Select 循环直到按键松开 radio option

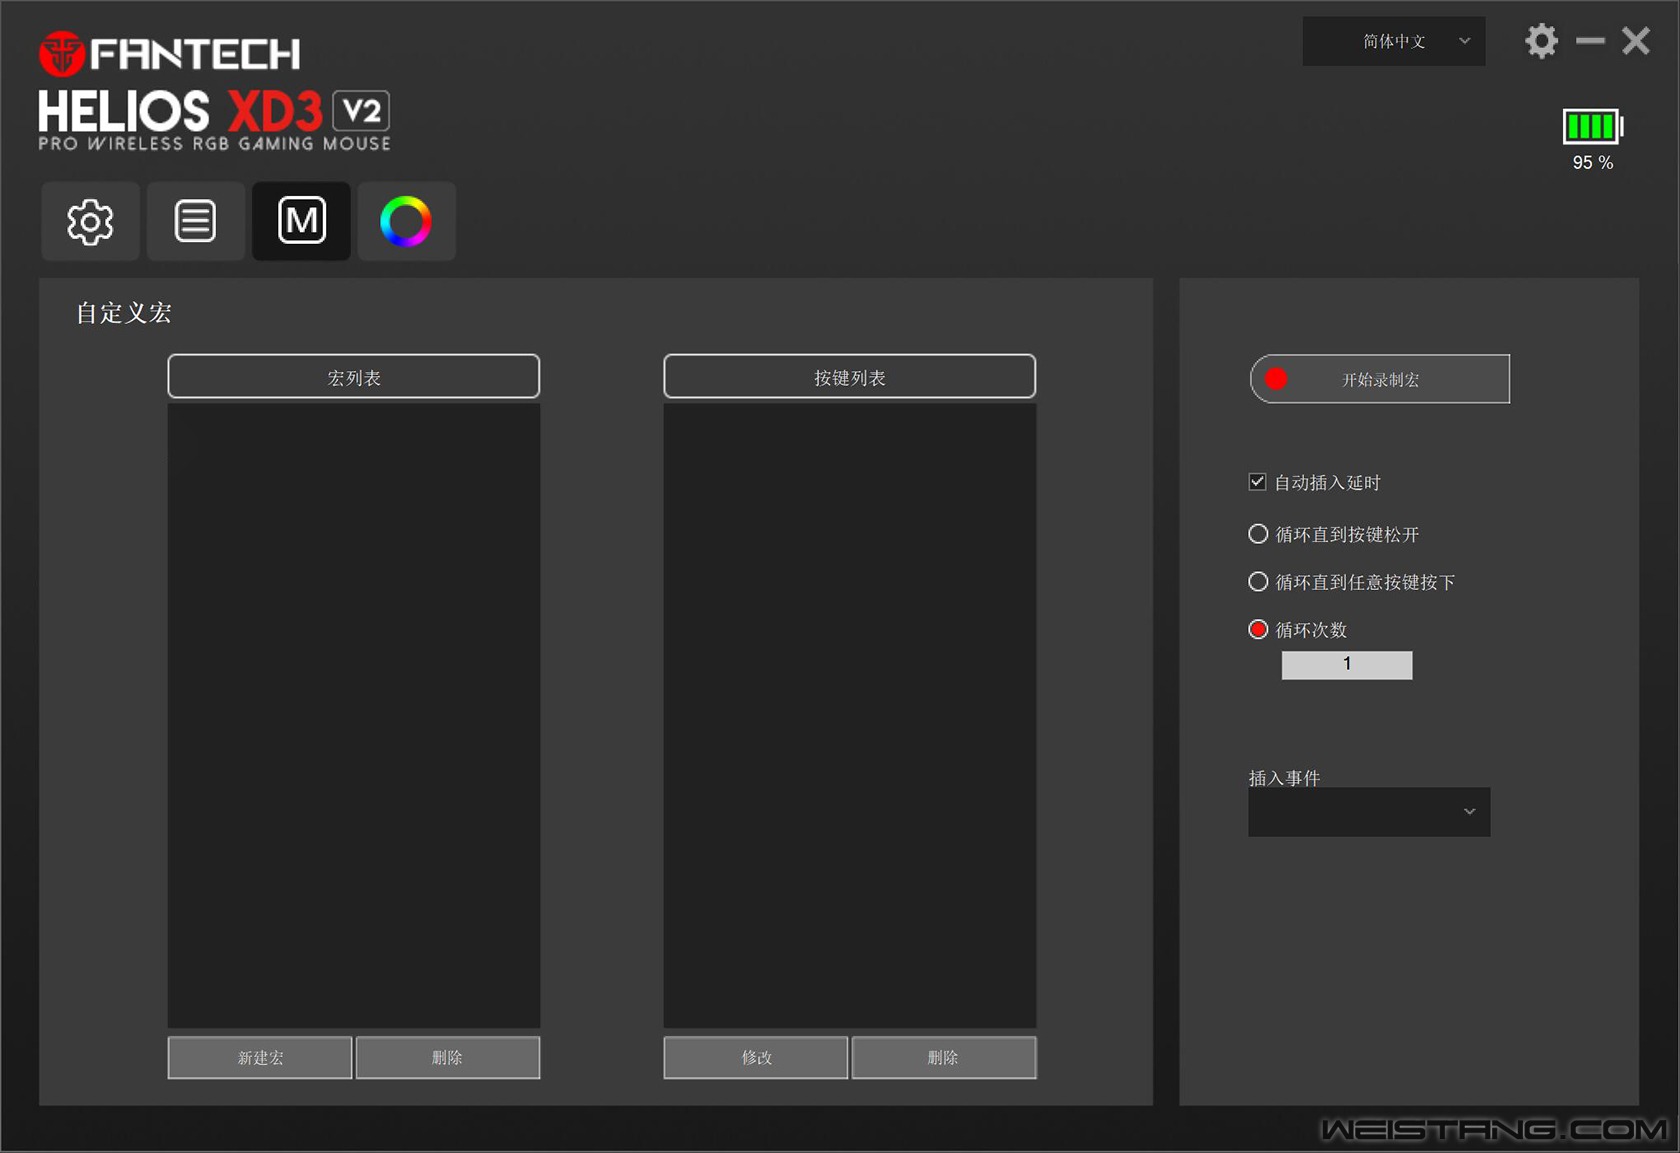(1258, 534)
